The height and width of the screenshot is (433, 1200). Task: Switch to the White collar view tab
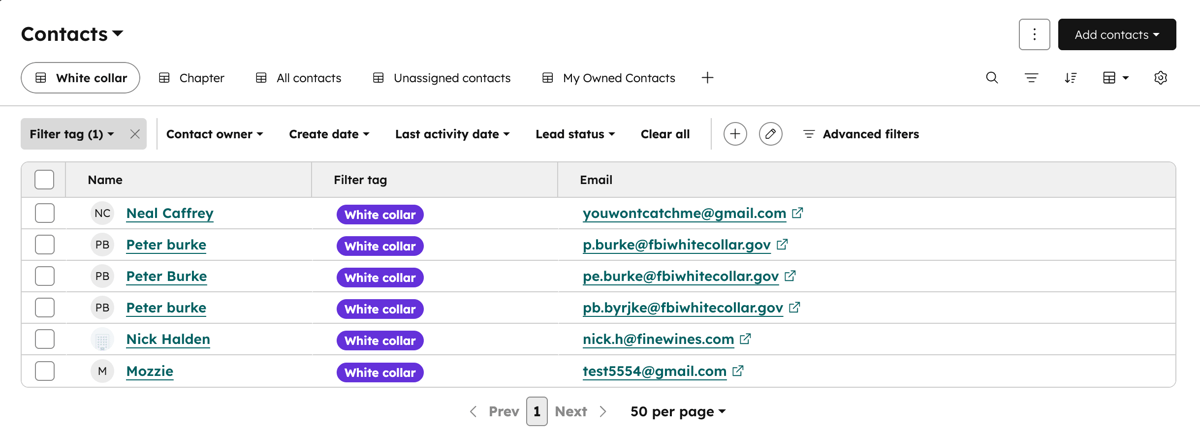pos(80,78)
